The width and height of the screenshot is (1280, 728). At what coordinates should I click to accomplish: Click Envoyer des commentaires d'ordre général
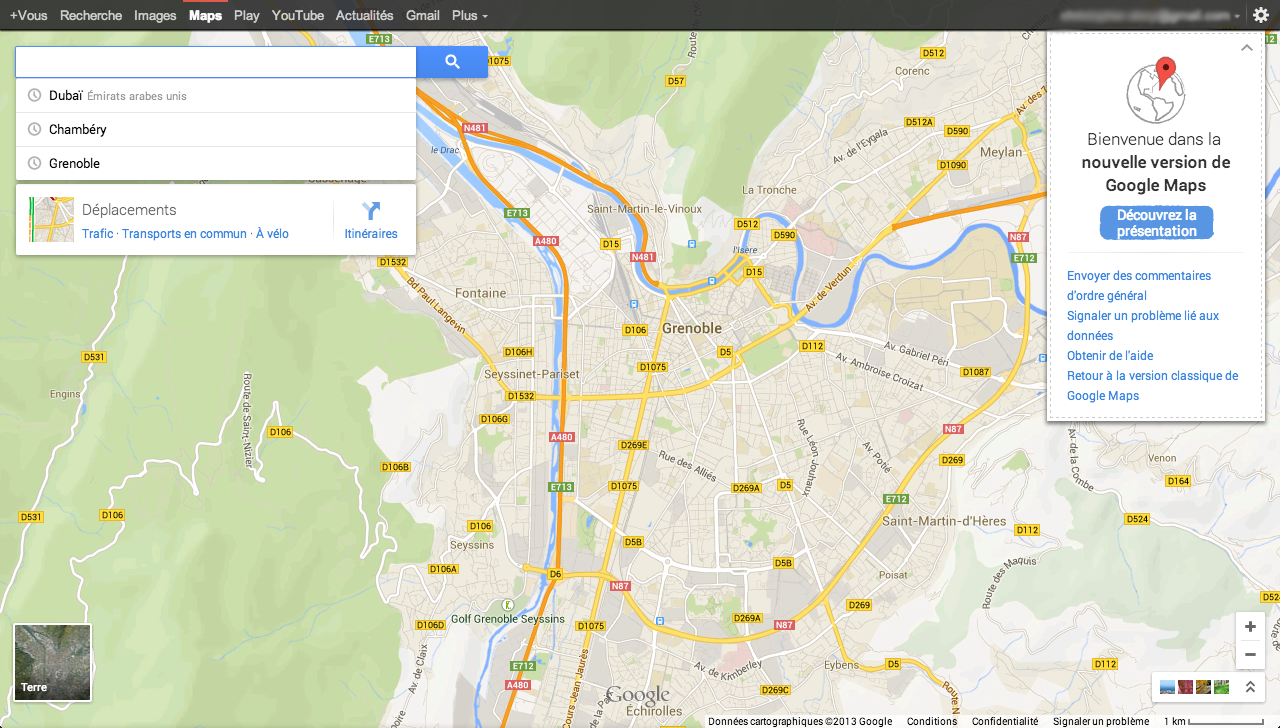(x=1139, y=286)
